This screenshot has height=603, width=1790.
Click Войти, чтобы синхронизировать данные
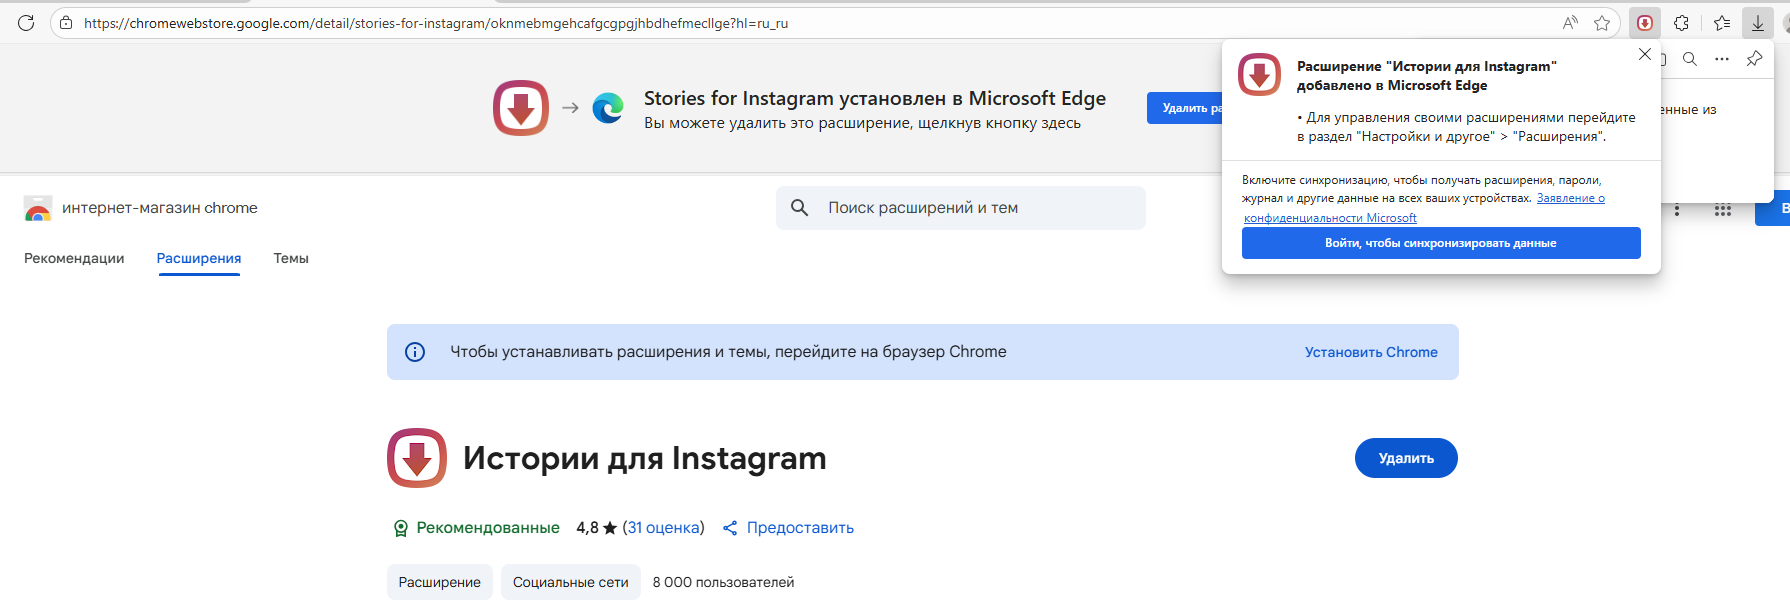tap(1440, 242)
